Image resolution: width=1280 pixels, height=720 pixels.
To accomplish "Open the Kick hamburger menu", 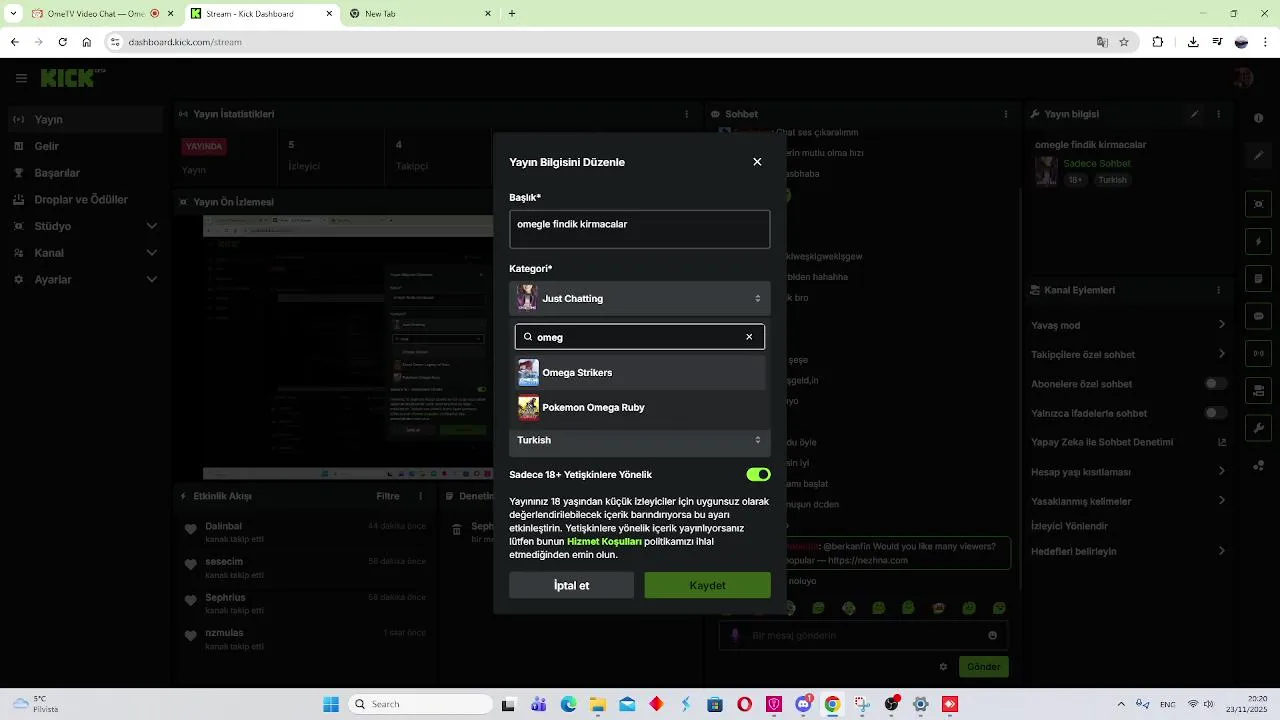I will point(20,78).
